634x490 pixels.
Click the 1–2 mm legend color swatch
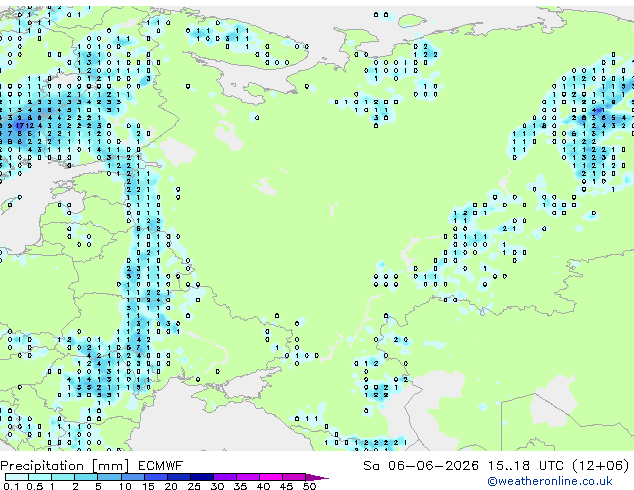(63, 477)
